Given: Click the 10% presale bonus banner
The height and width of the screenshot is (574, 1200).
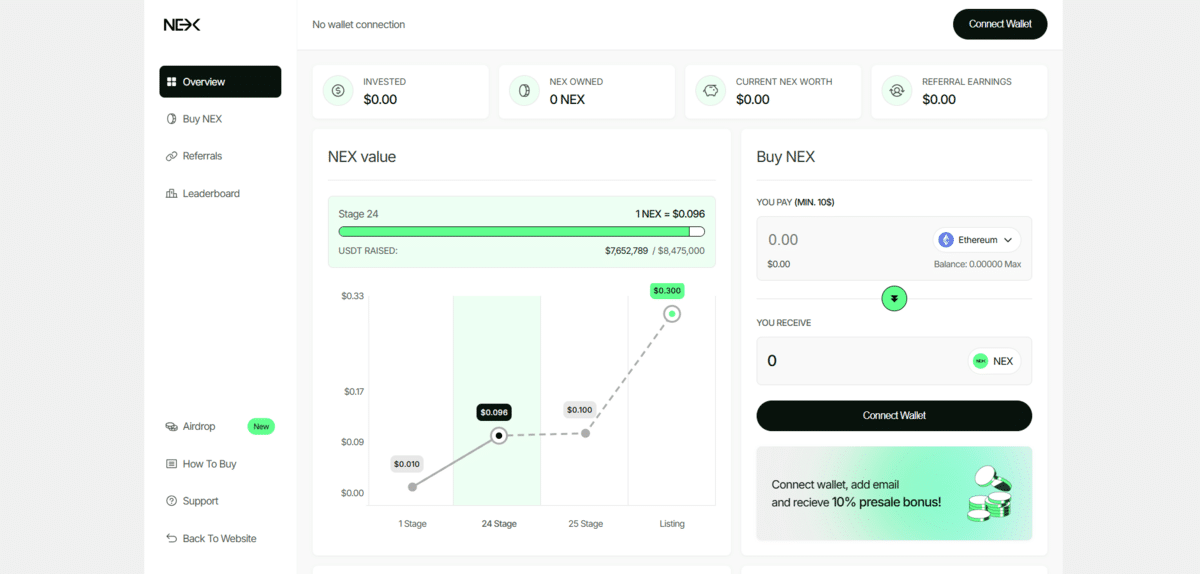Looking at the screenshot, I should (x=894, y=493).
